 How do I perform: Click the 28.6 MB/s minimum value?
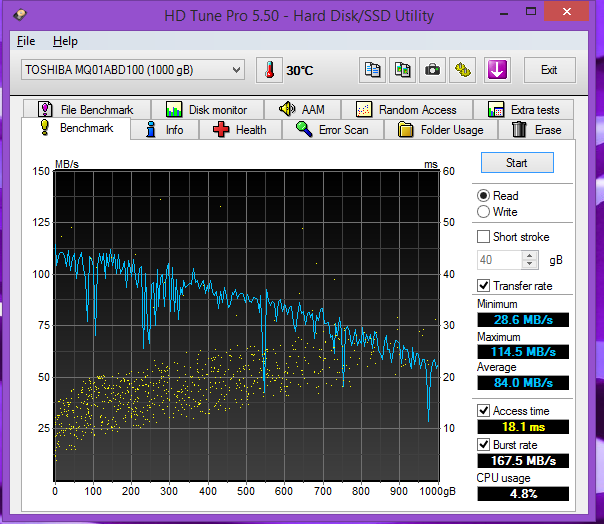pyautogui.click(x=523, y=320)
